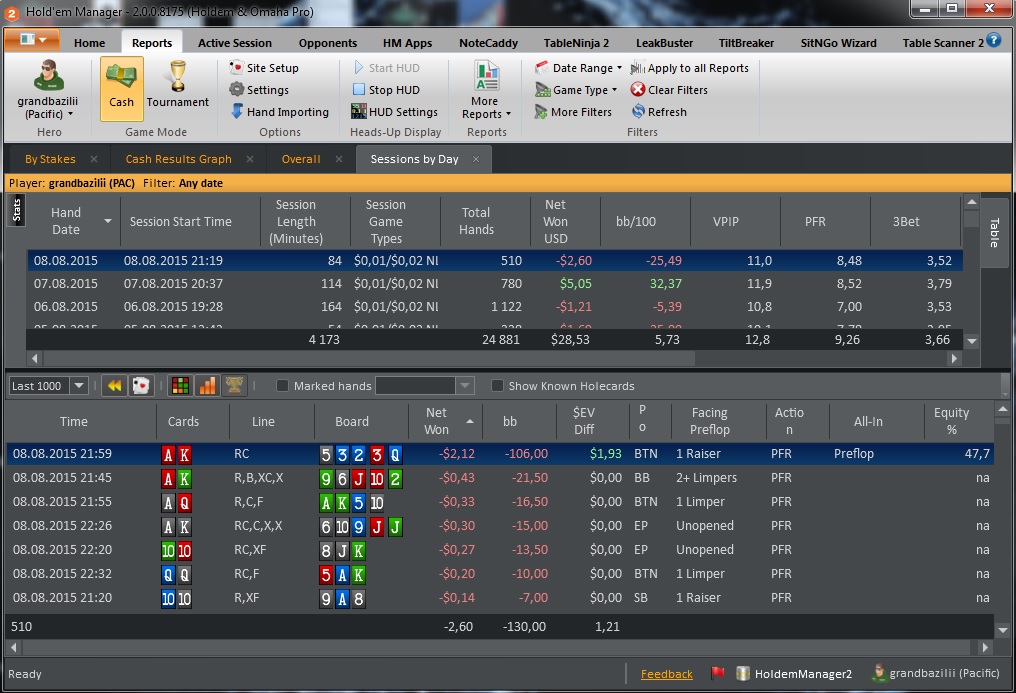1016x693 pixels.
Task: Close the Sessions by Day tab
Action: [x=476, y=159]
